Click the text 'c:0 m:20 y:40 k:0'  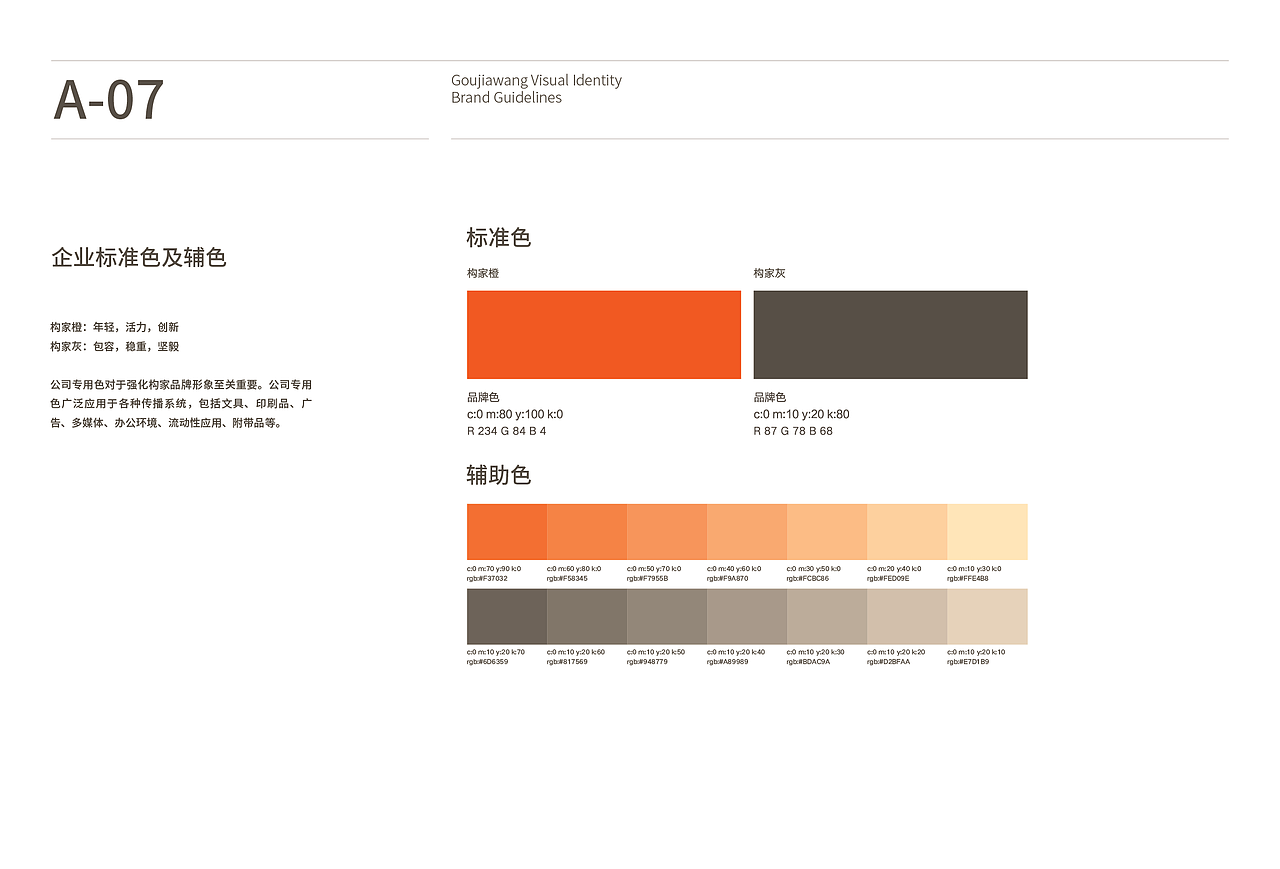(894, 568)
